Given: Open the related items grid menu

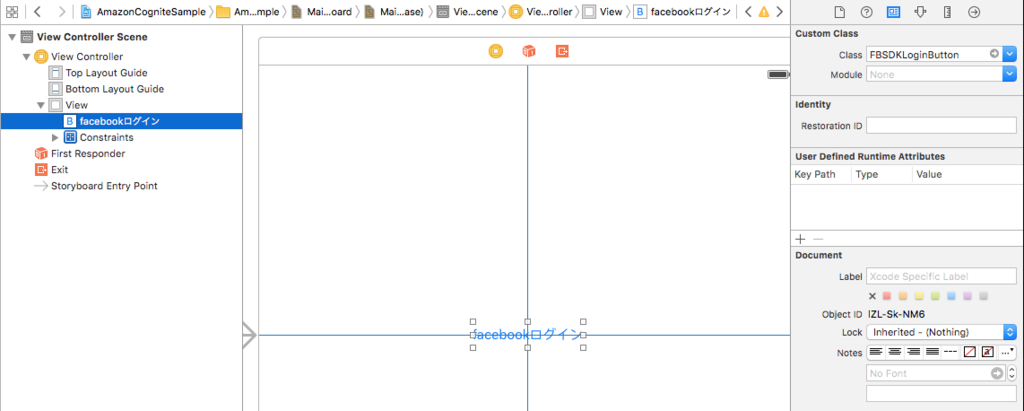Looking at the screenshot, I should [x=12, y=12].
